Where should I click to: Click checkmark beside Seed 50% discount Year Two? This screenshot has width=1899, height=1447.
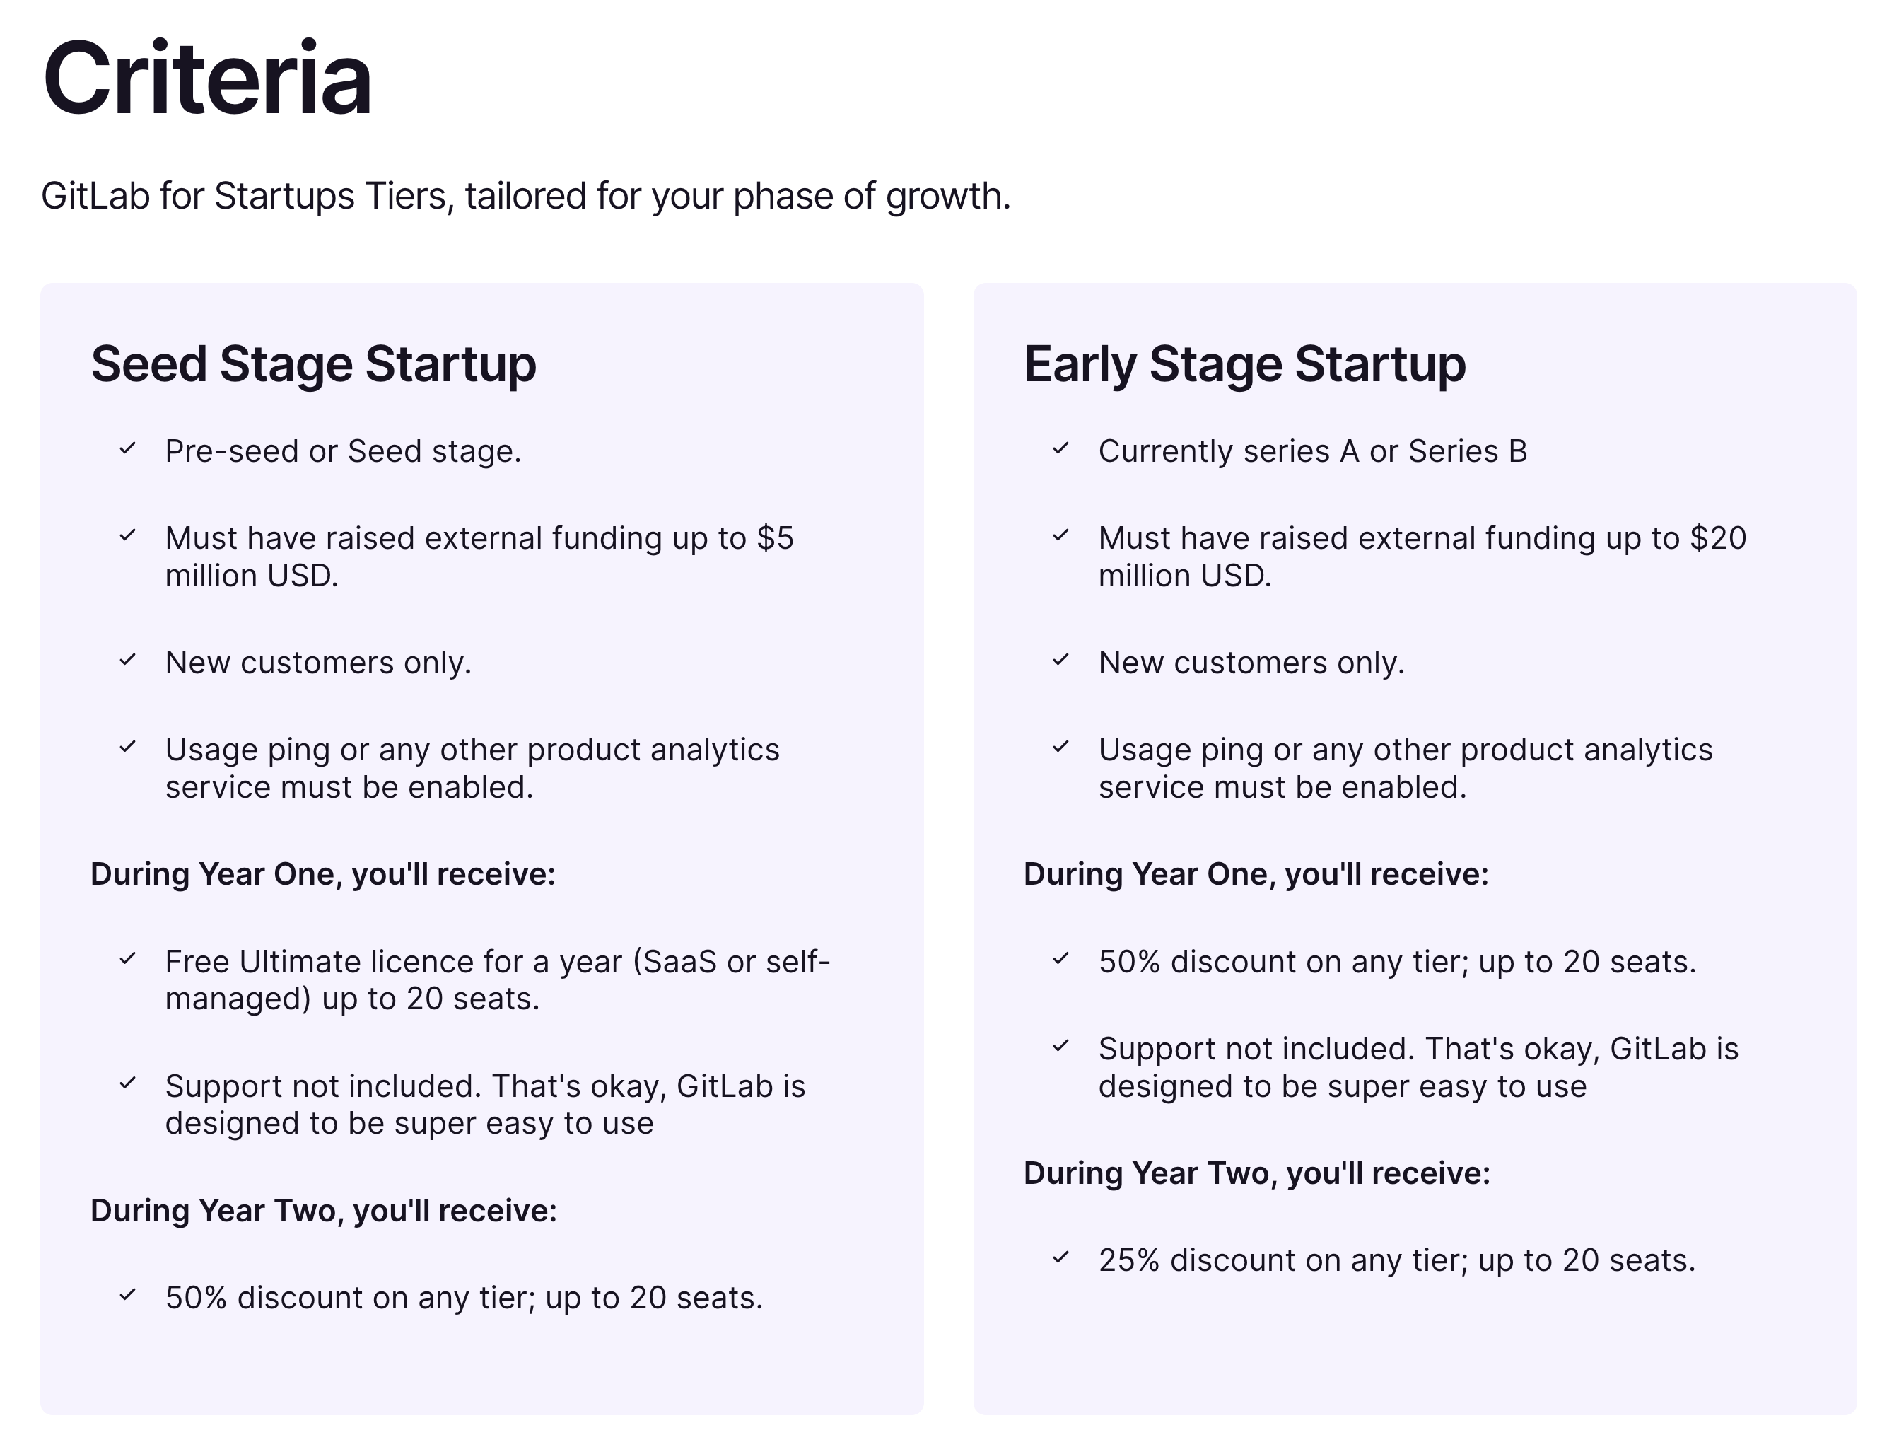(x=127, y=1295)
